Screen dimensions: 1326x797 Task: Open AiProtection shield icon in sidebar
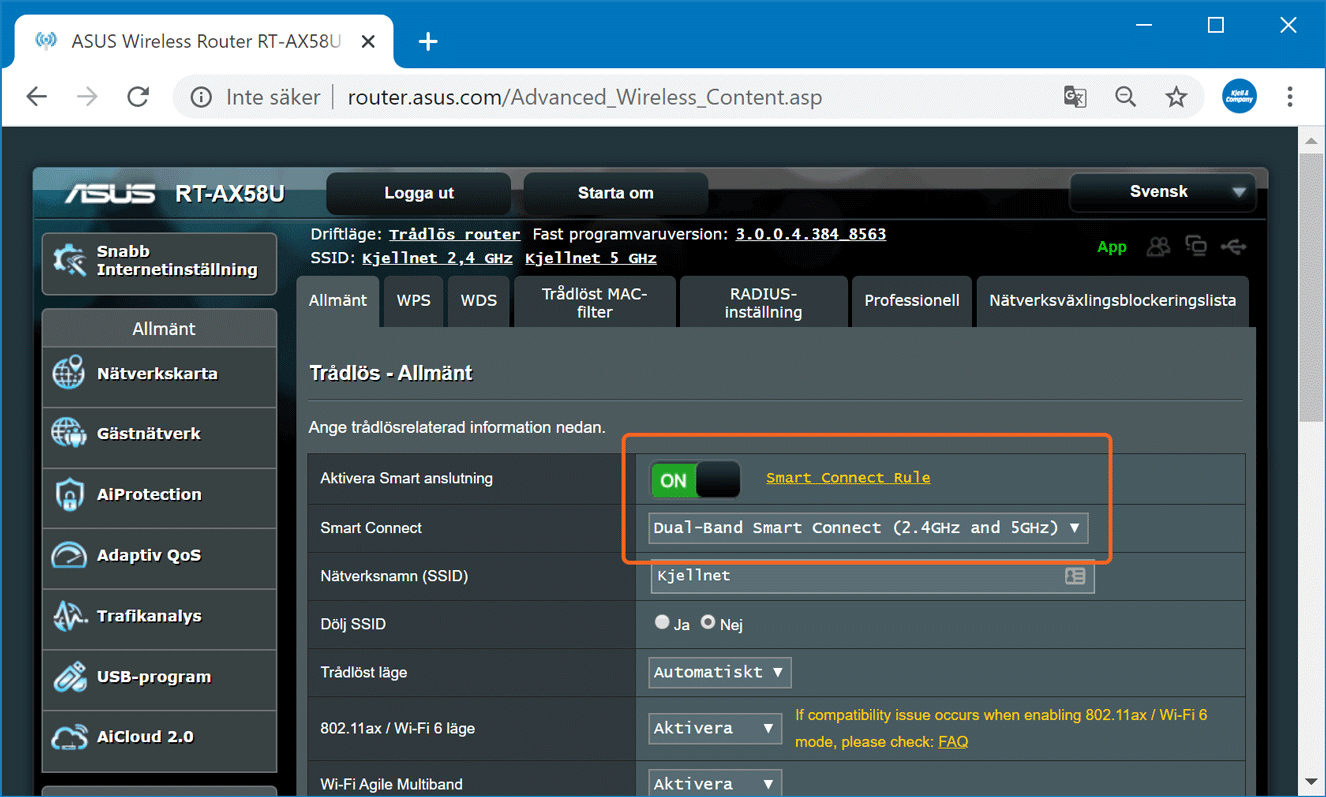69,495
